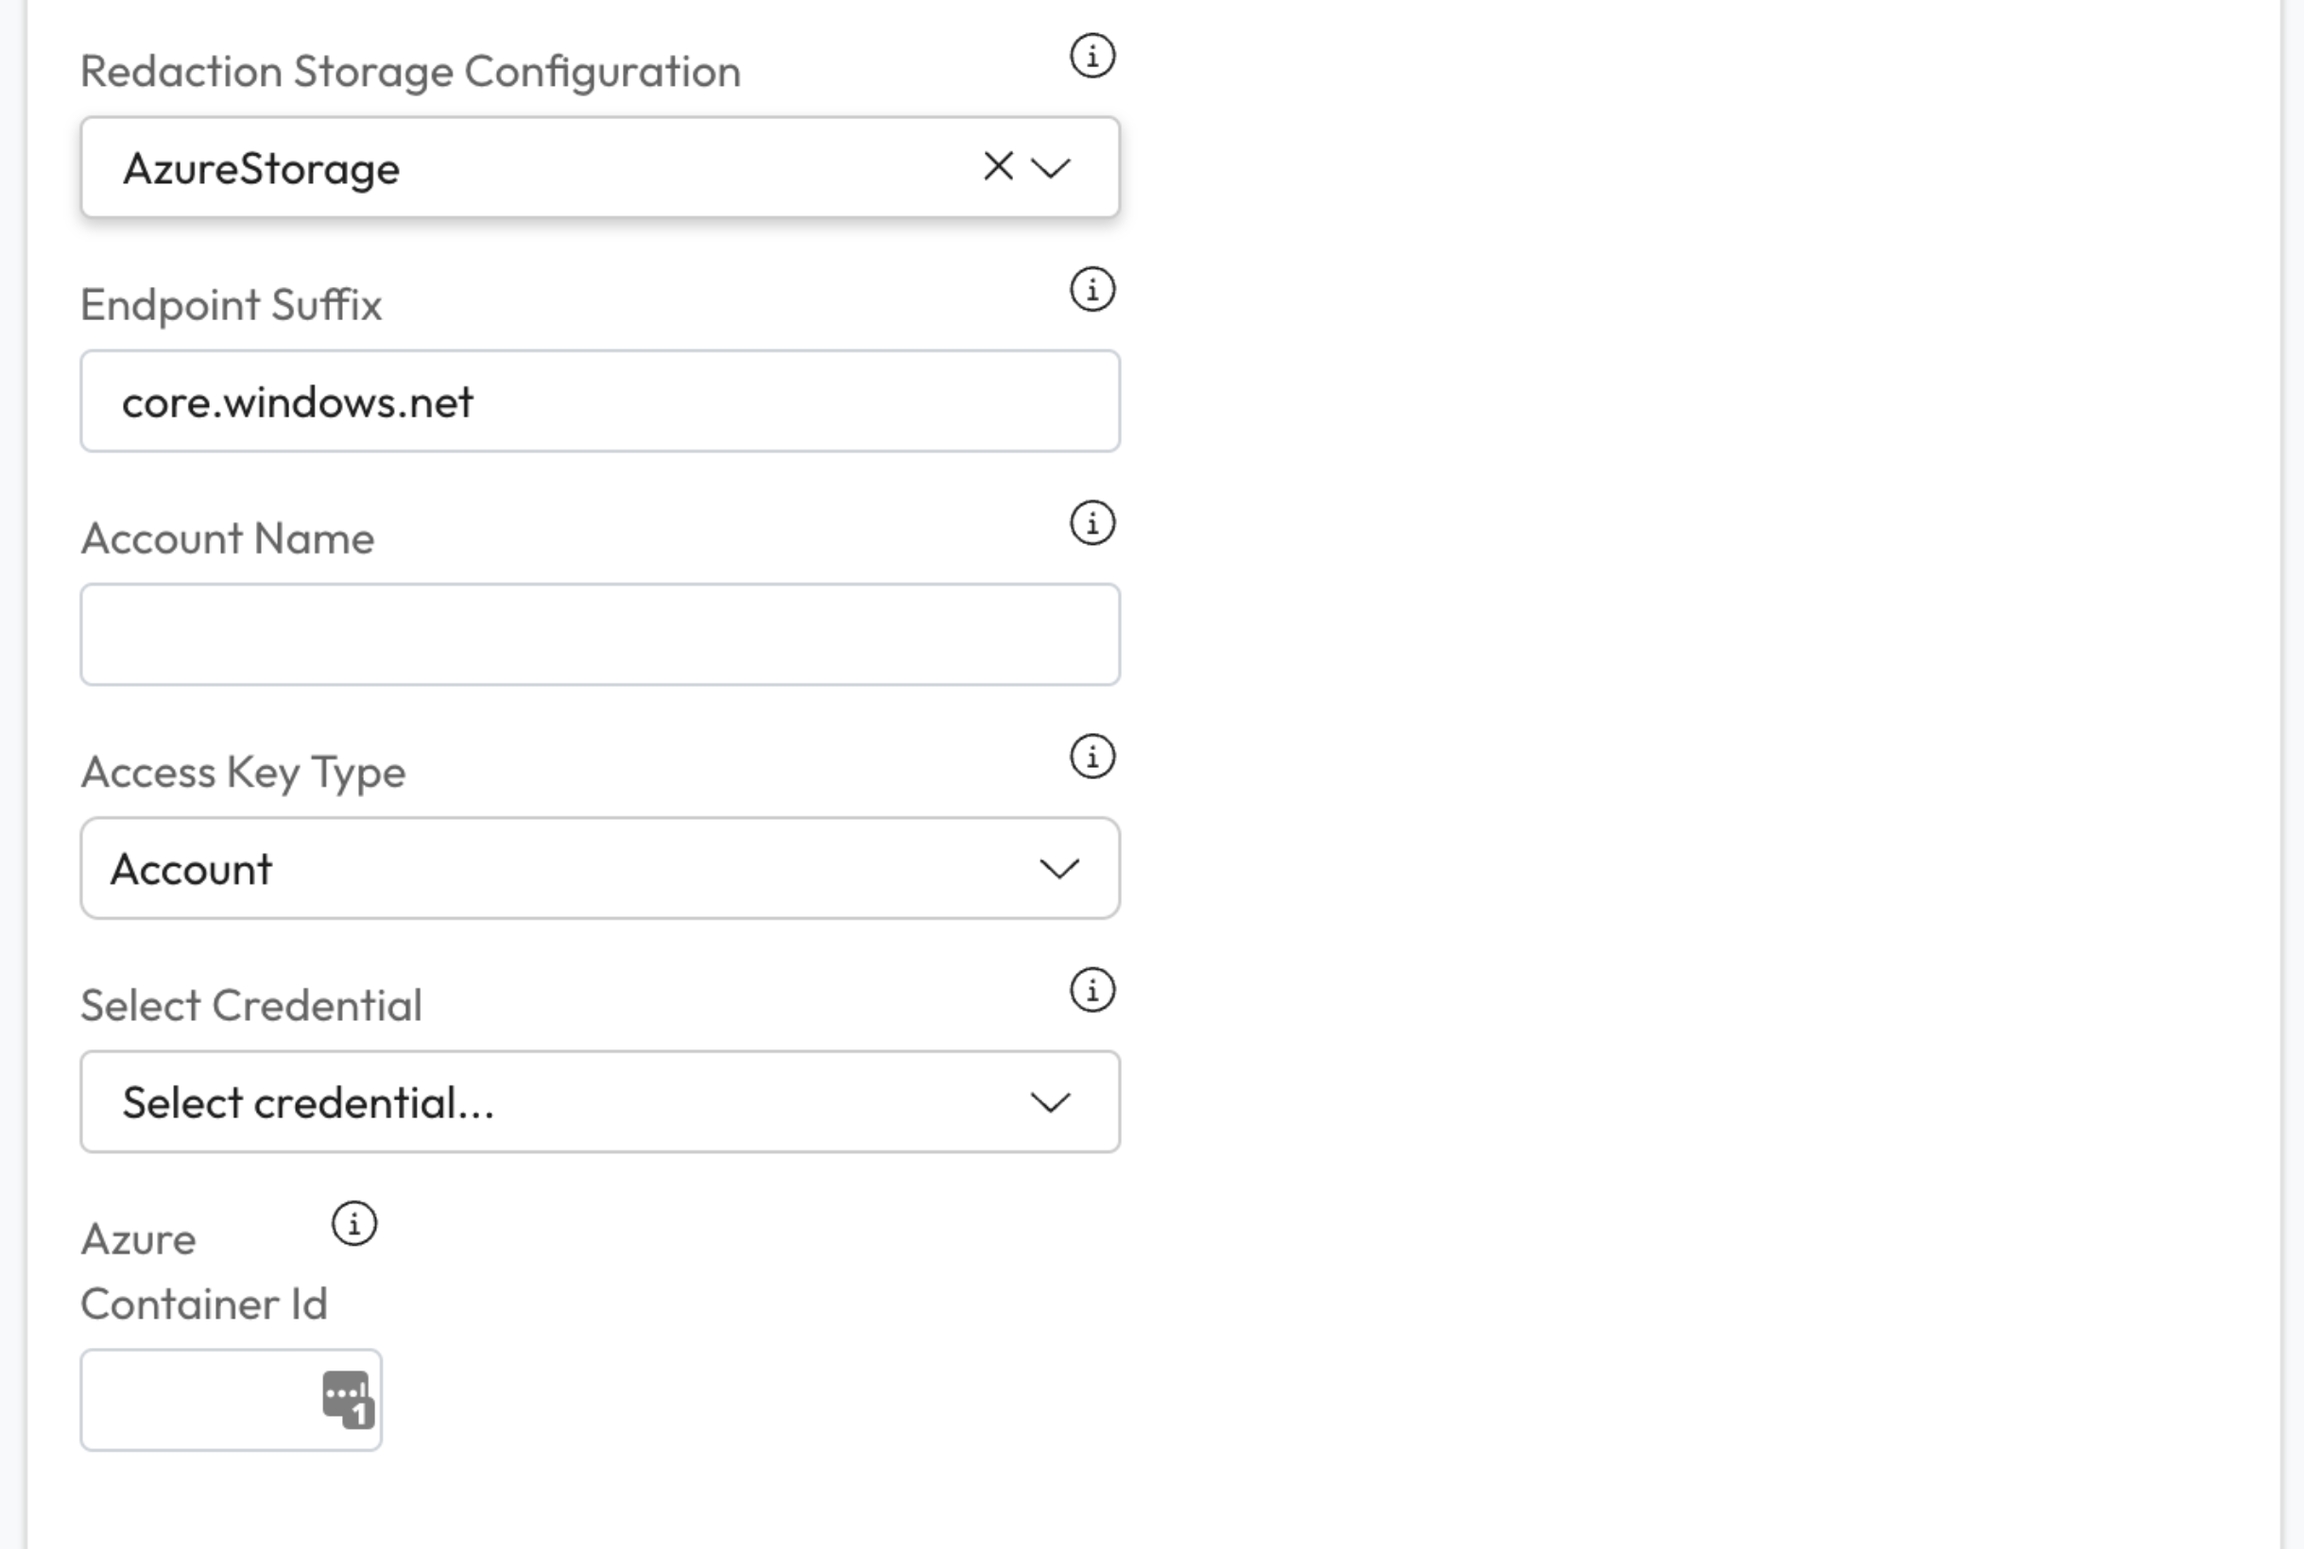Open info icon for Access Key Type
The width and height of the screenshot is (2304, 1549).
(1092, 757)
